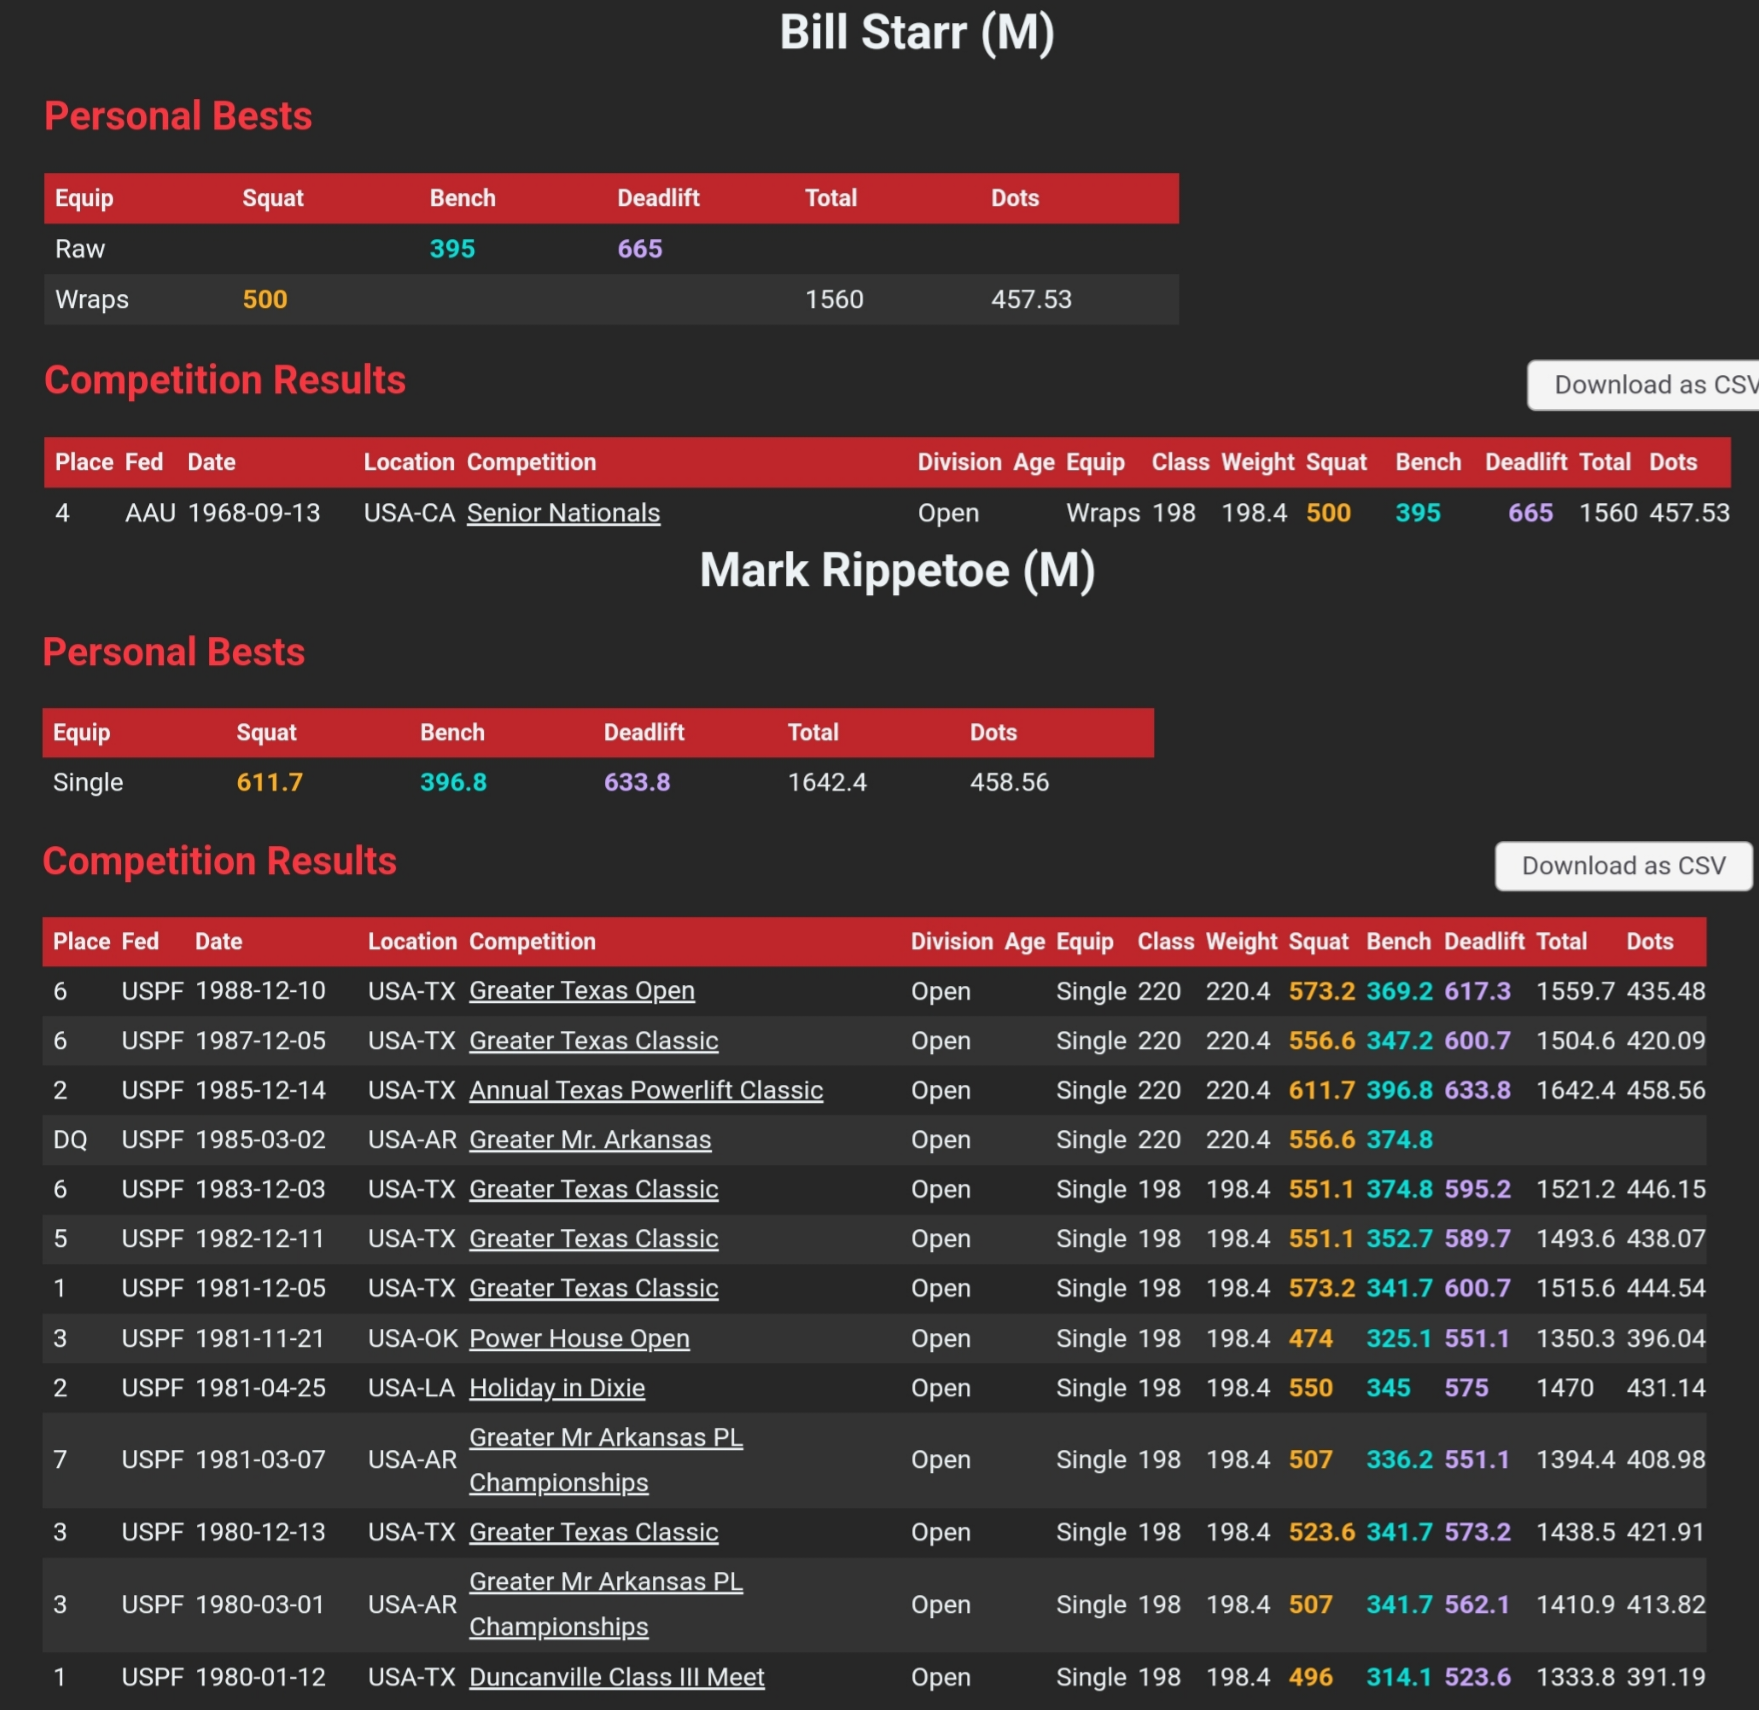
Task: Click the deadlift value 575 in Holiday in Dixie row
Action: tap(1466, 1388)
